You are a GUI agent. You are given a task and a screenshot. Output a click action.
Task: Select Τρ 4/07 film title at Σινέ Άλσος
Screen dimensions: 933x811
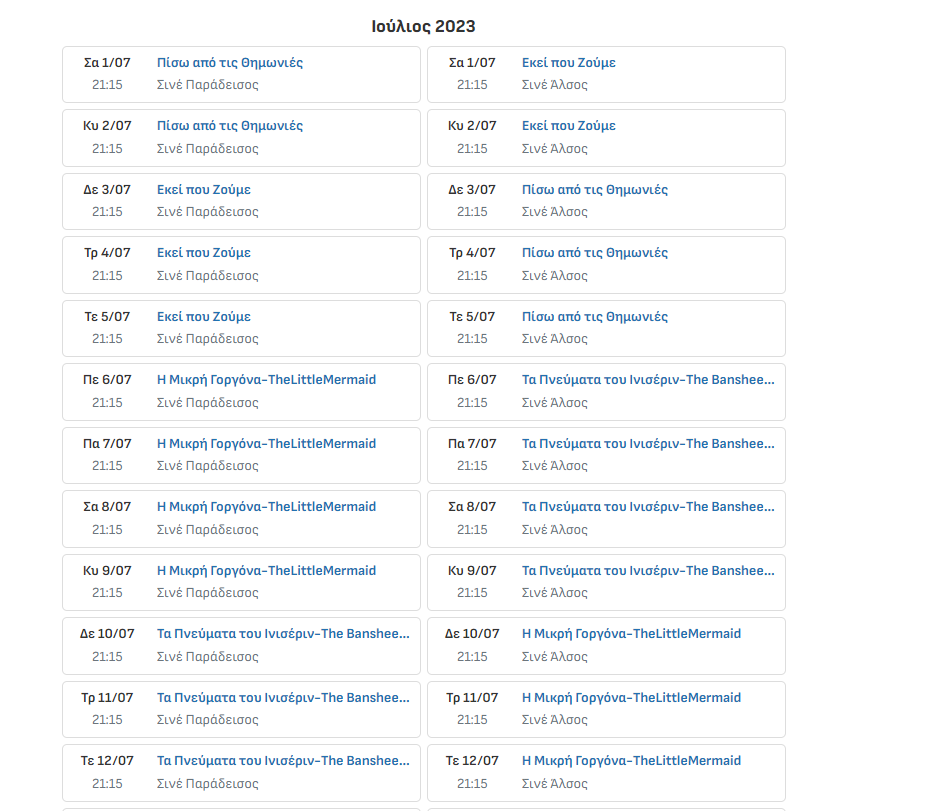coord(594,253)
